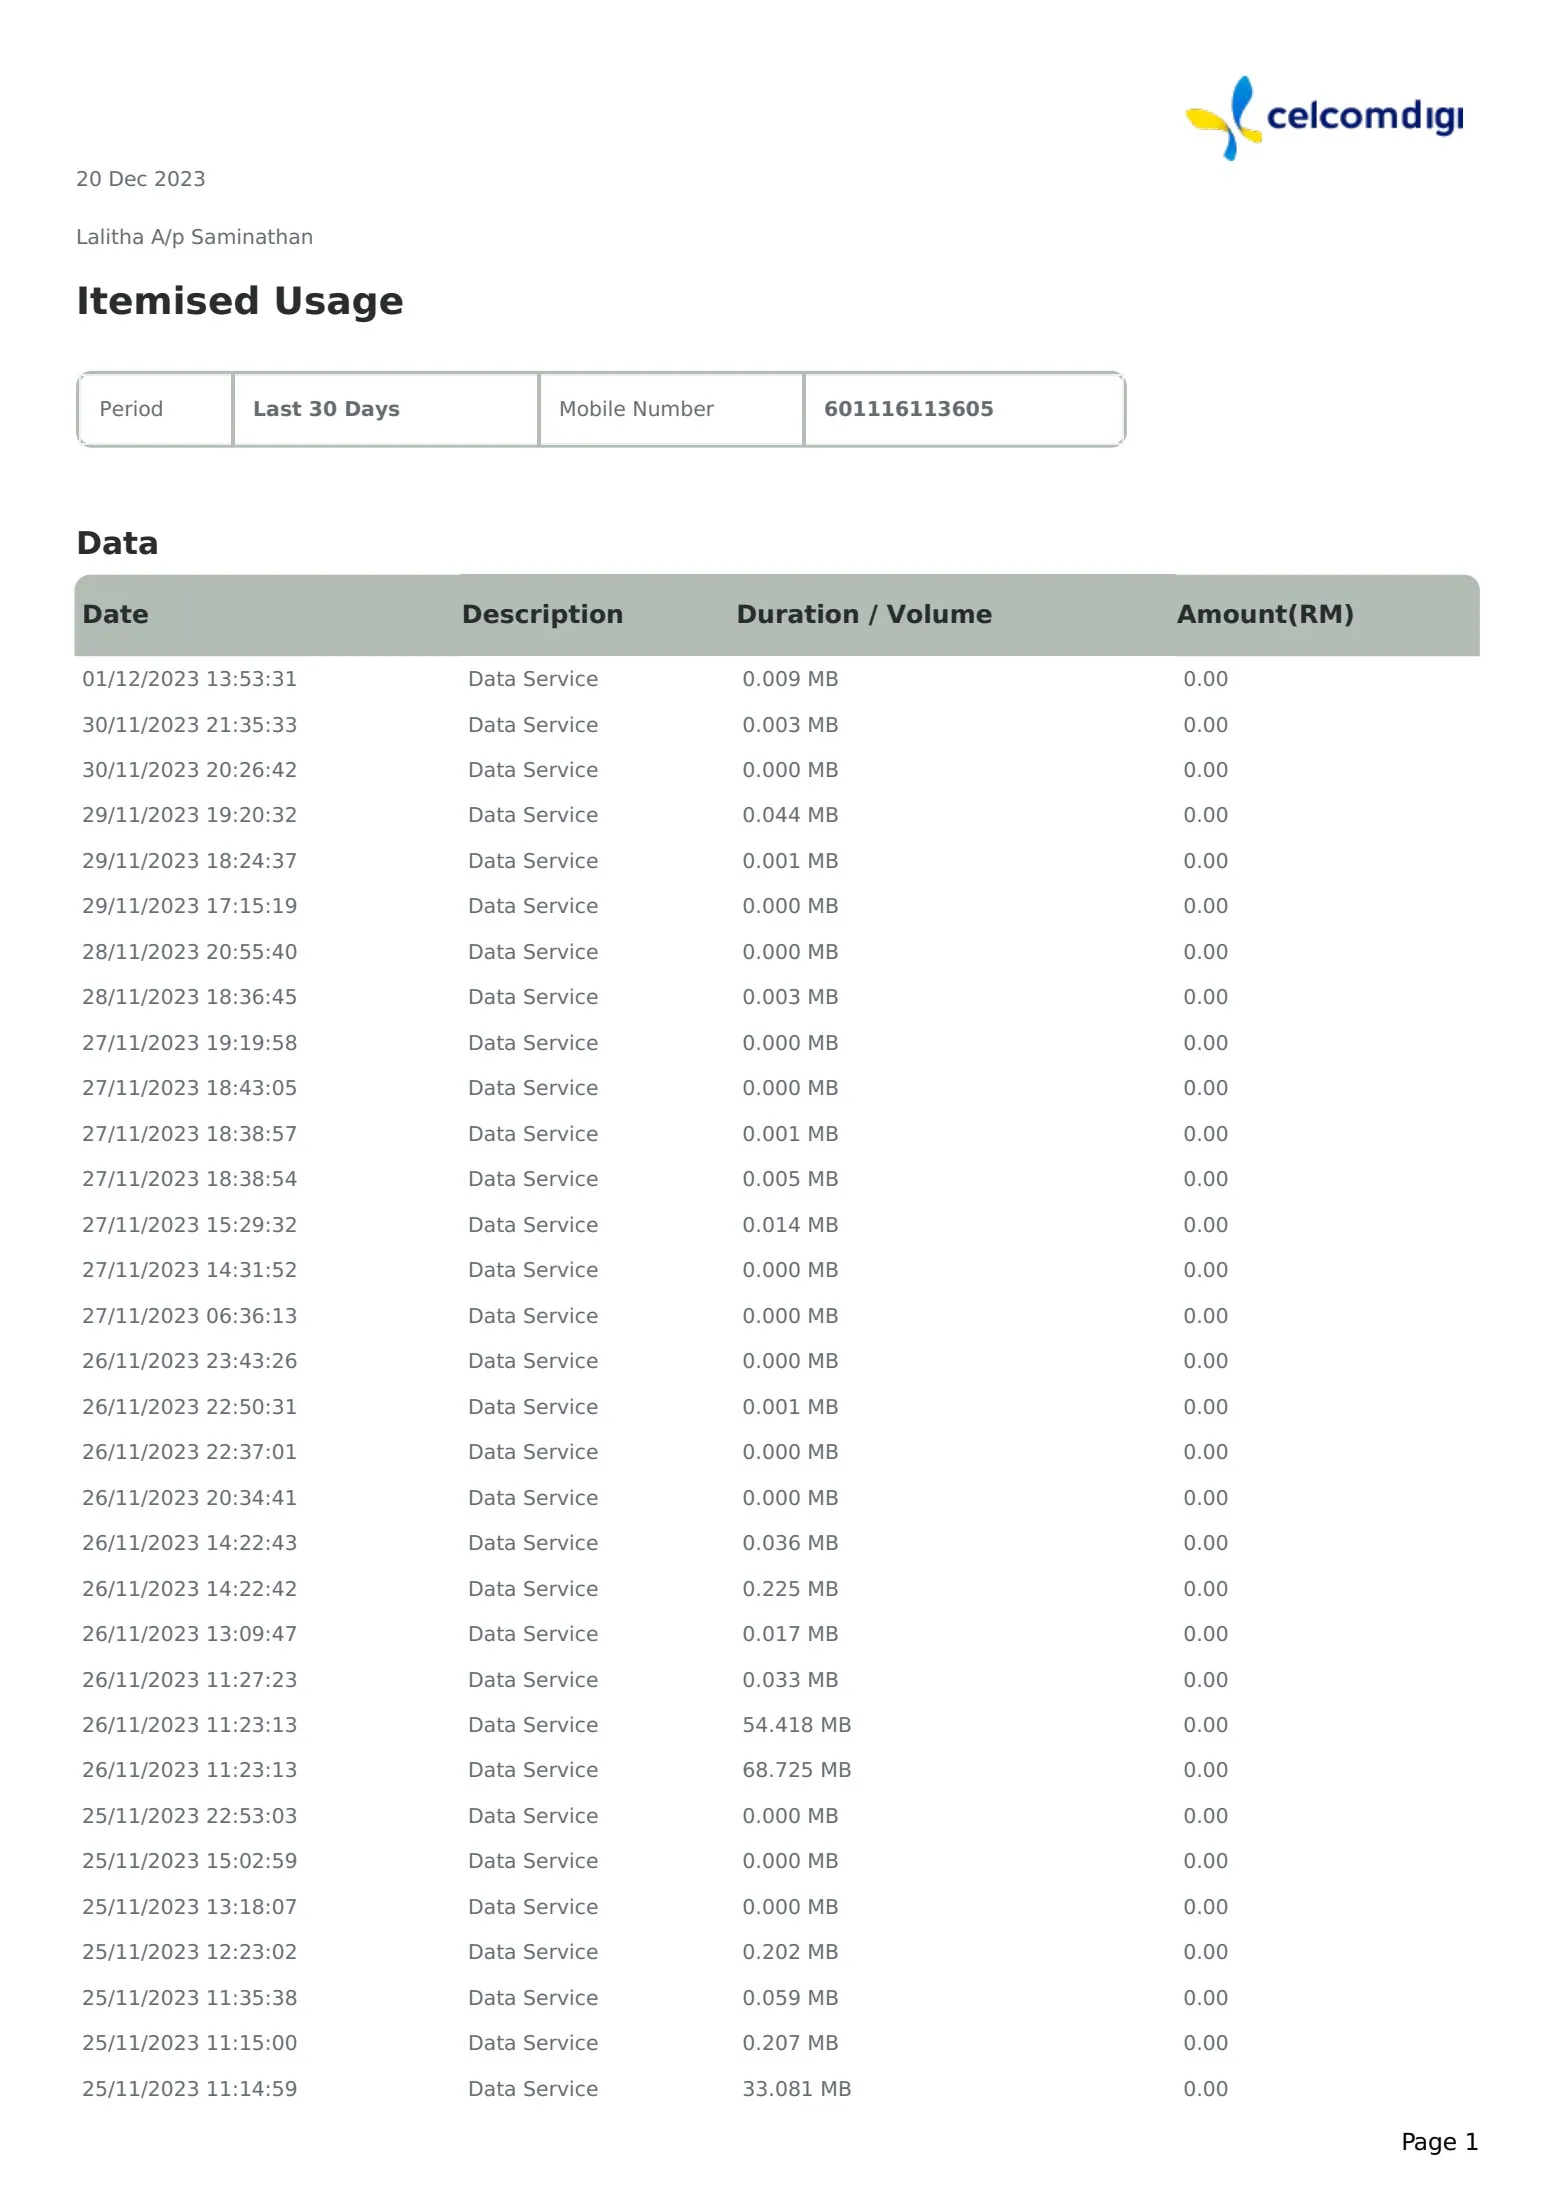Select the 29/11/2023 19:20:32 row date

(190, 815)
